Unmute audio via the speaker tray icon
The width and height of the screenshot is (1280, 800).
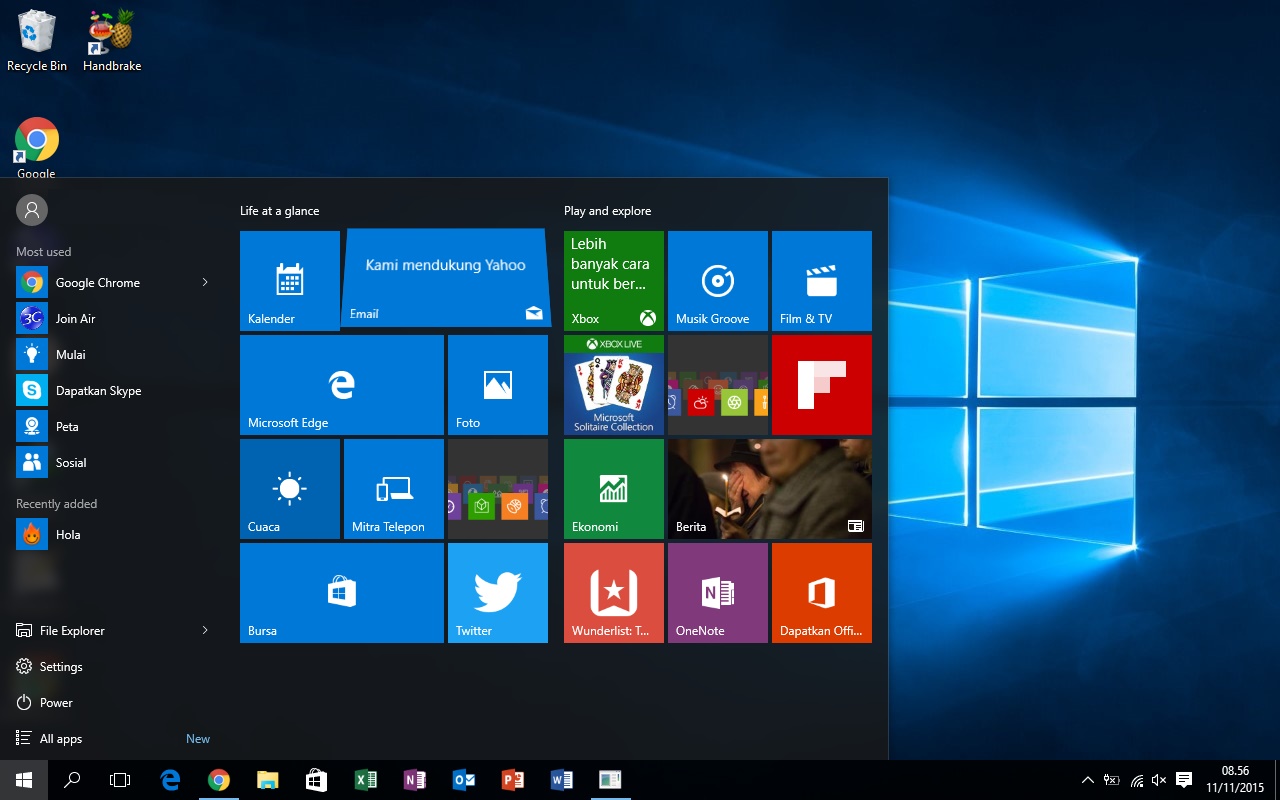[x=1158, y=779]
